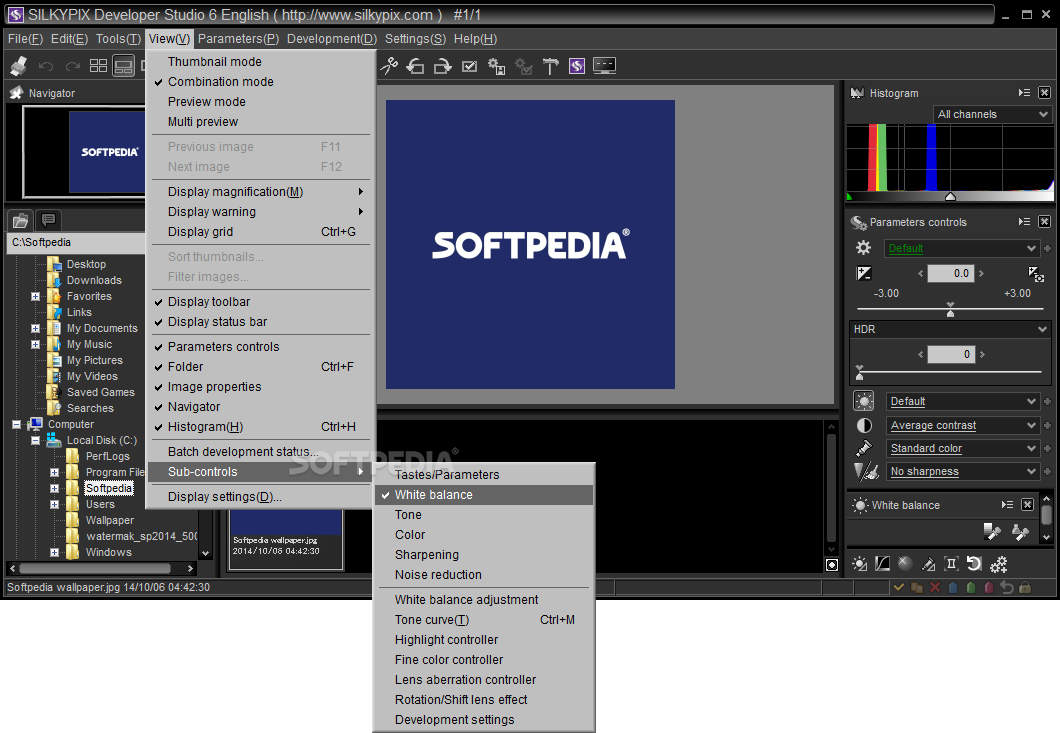The image size is (1060, 733).
Task: Toggle Image properties panel visibility
Action: 260,387
